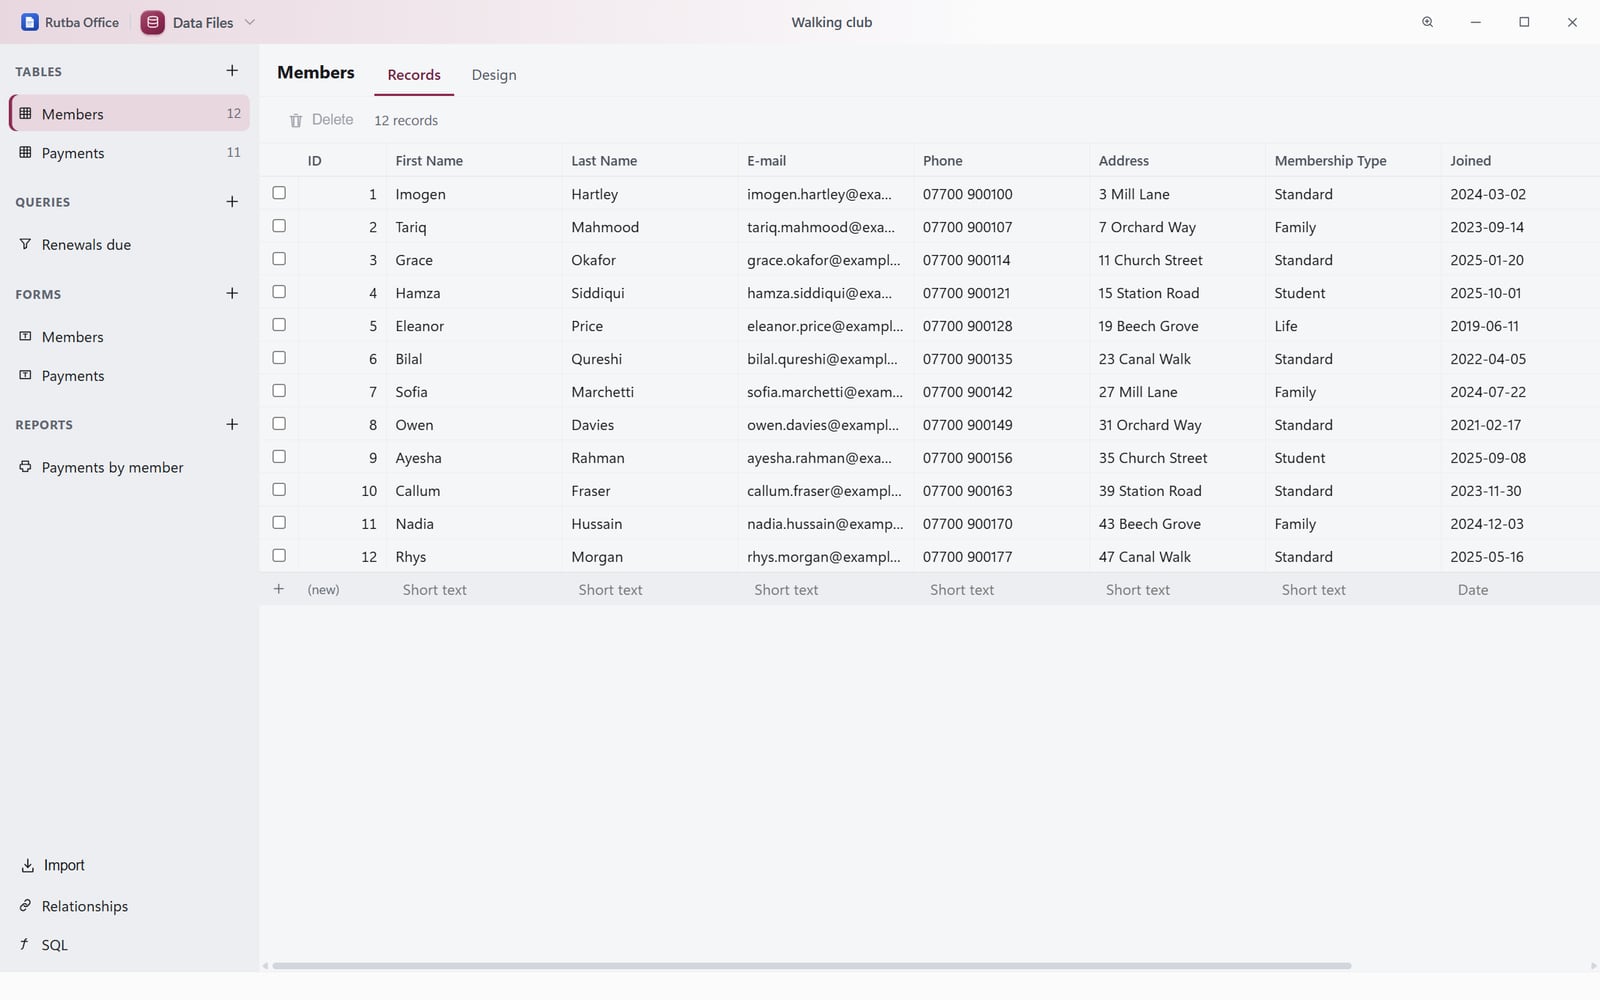
Task: Click the plus icon on the new record row
Action: pyautogui.click(x=279, y=589)
